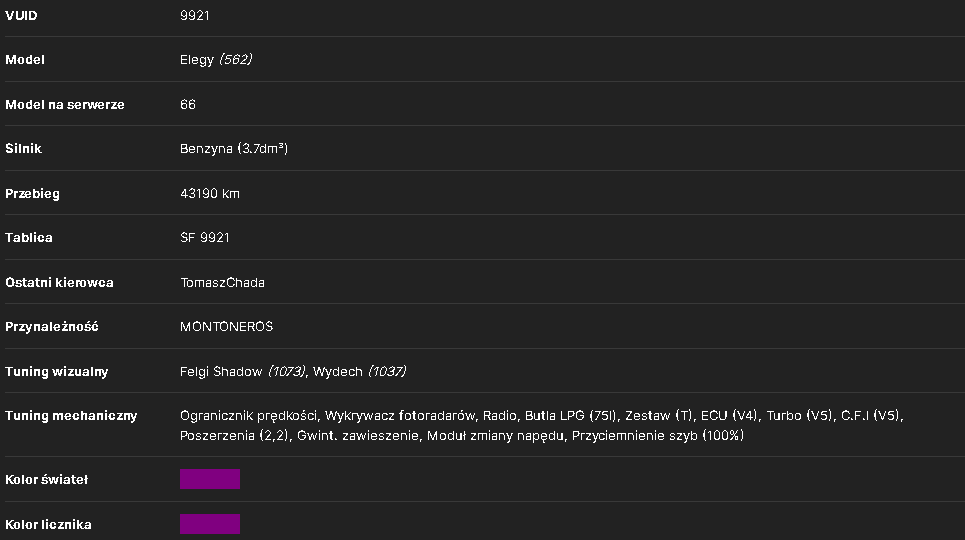Click the Wykrywacz fotoradarów tuning item

click(x=400, y=416)
